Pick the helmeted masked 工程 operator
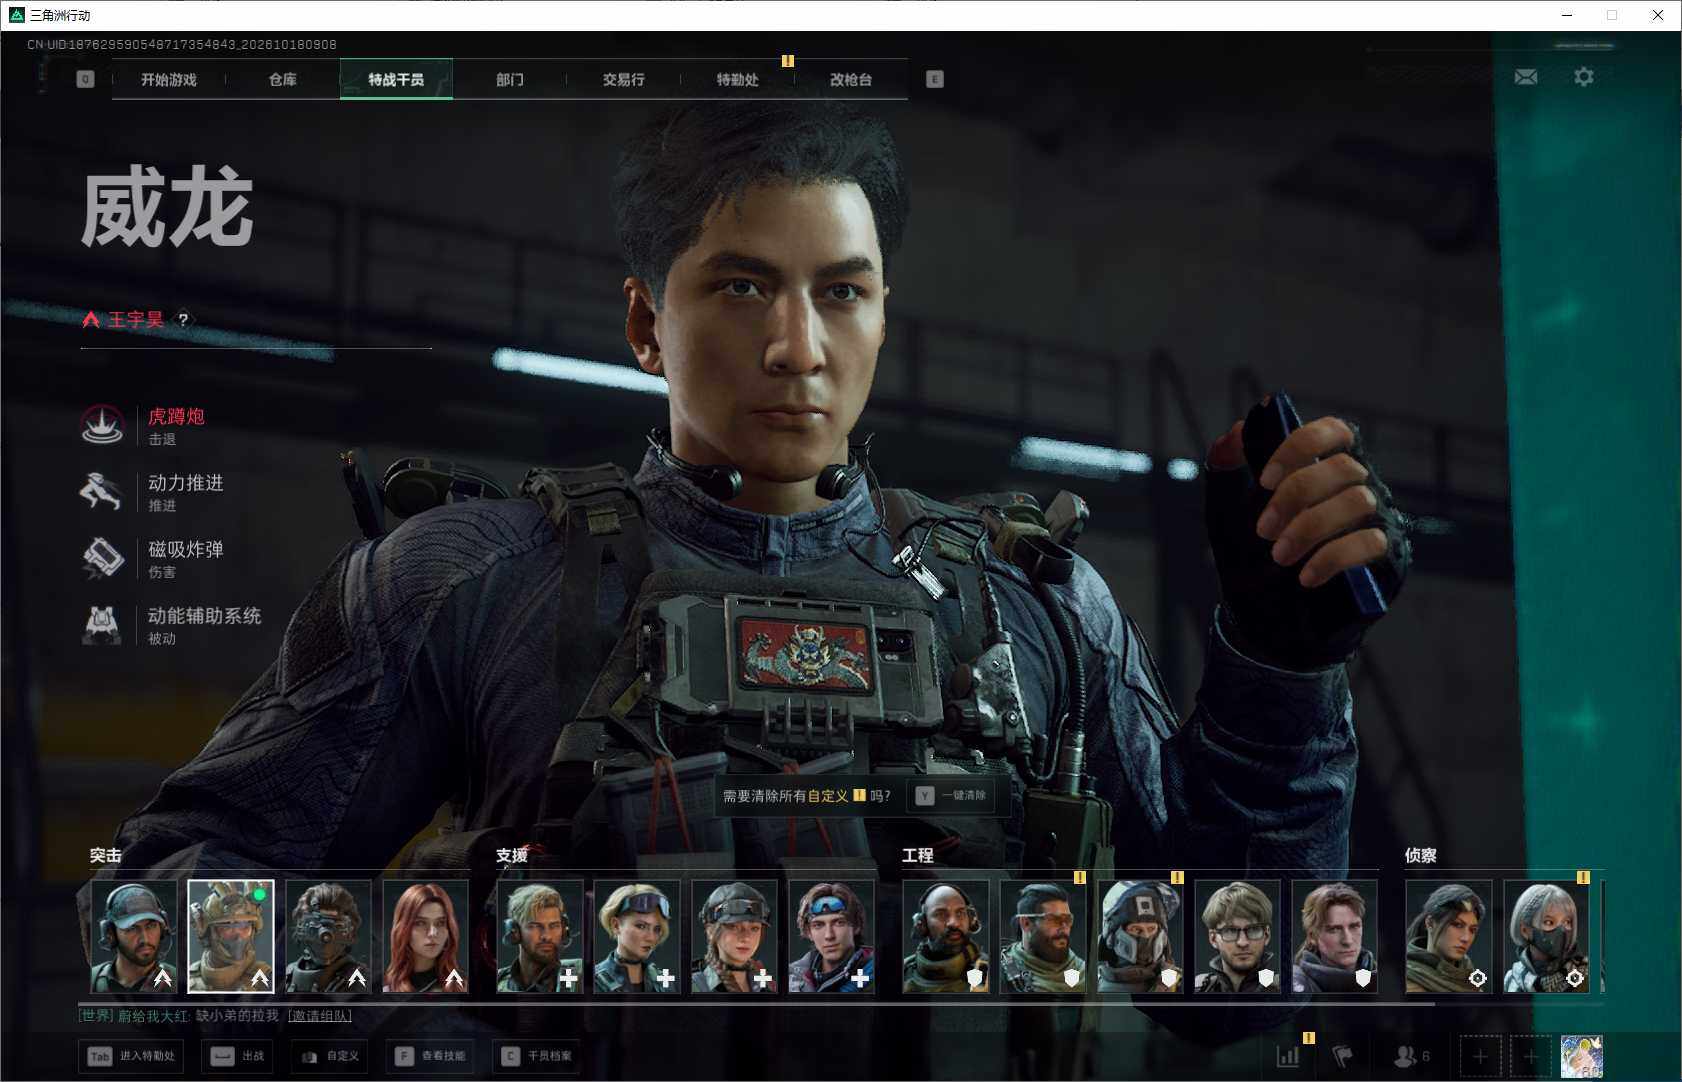Viewport: 1682px width, 1082px height. coord(1140,936)
